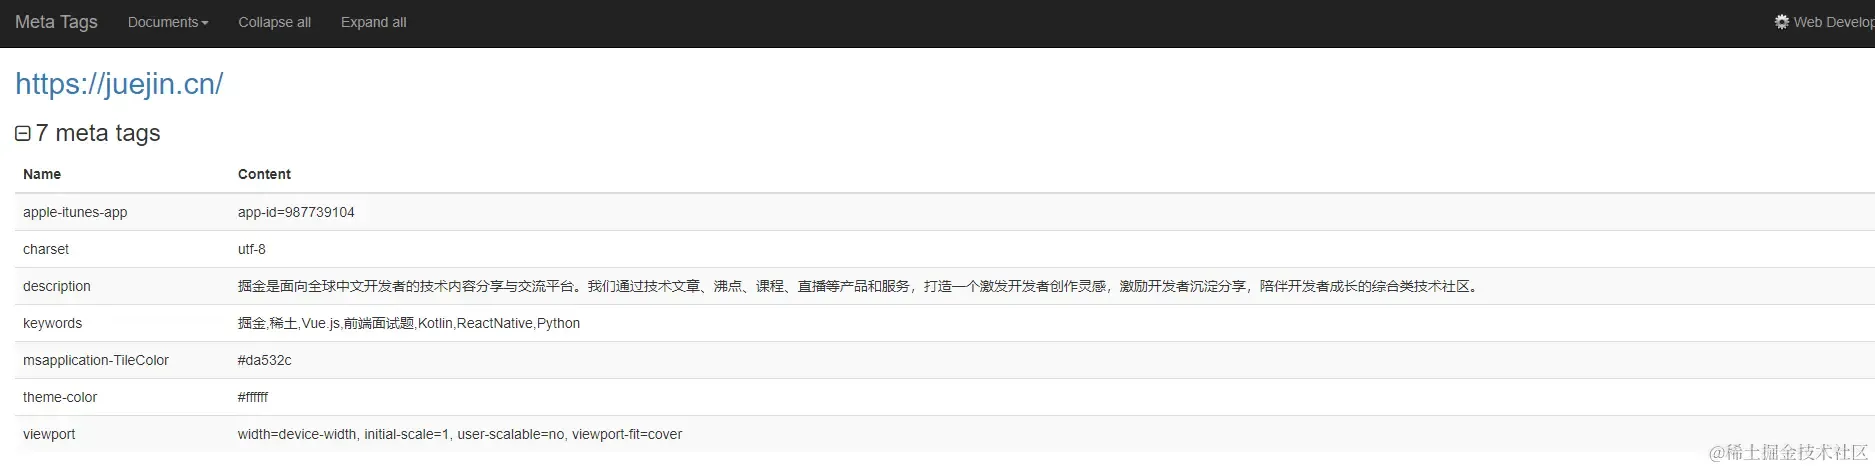Click the theme-color #ffffff value
This screenshot has width=1875, height=469.
click(x=253, y=397)
